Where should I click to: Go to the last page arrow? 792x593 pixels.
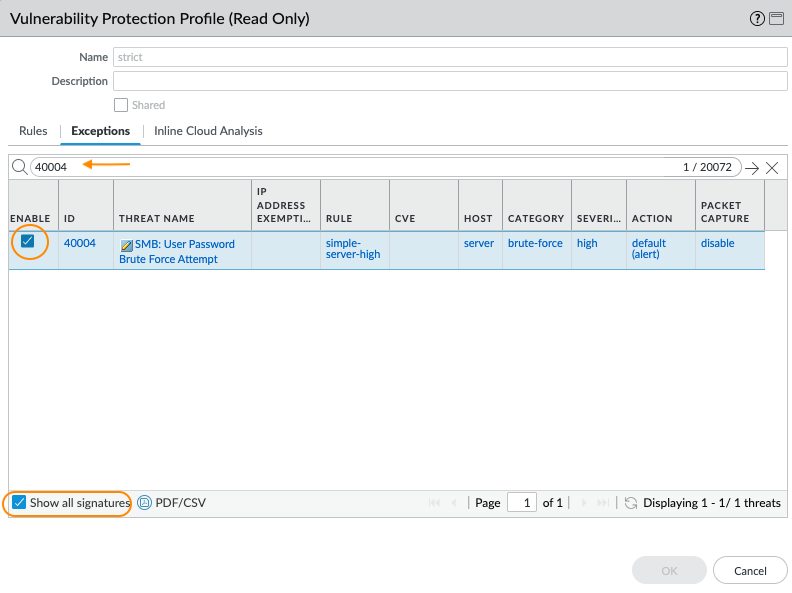pyautogui.click(x=602, y=503)
